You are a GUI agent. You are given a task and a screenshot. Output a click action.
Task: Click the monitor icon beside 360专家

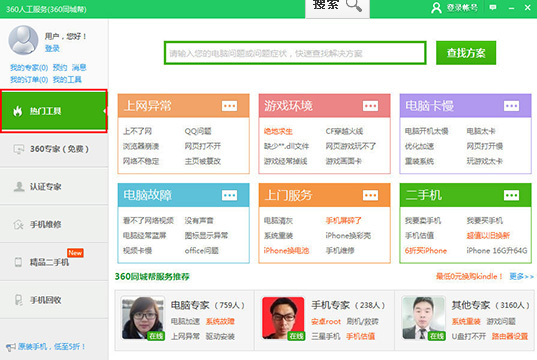pos(18,149)
